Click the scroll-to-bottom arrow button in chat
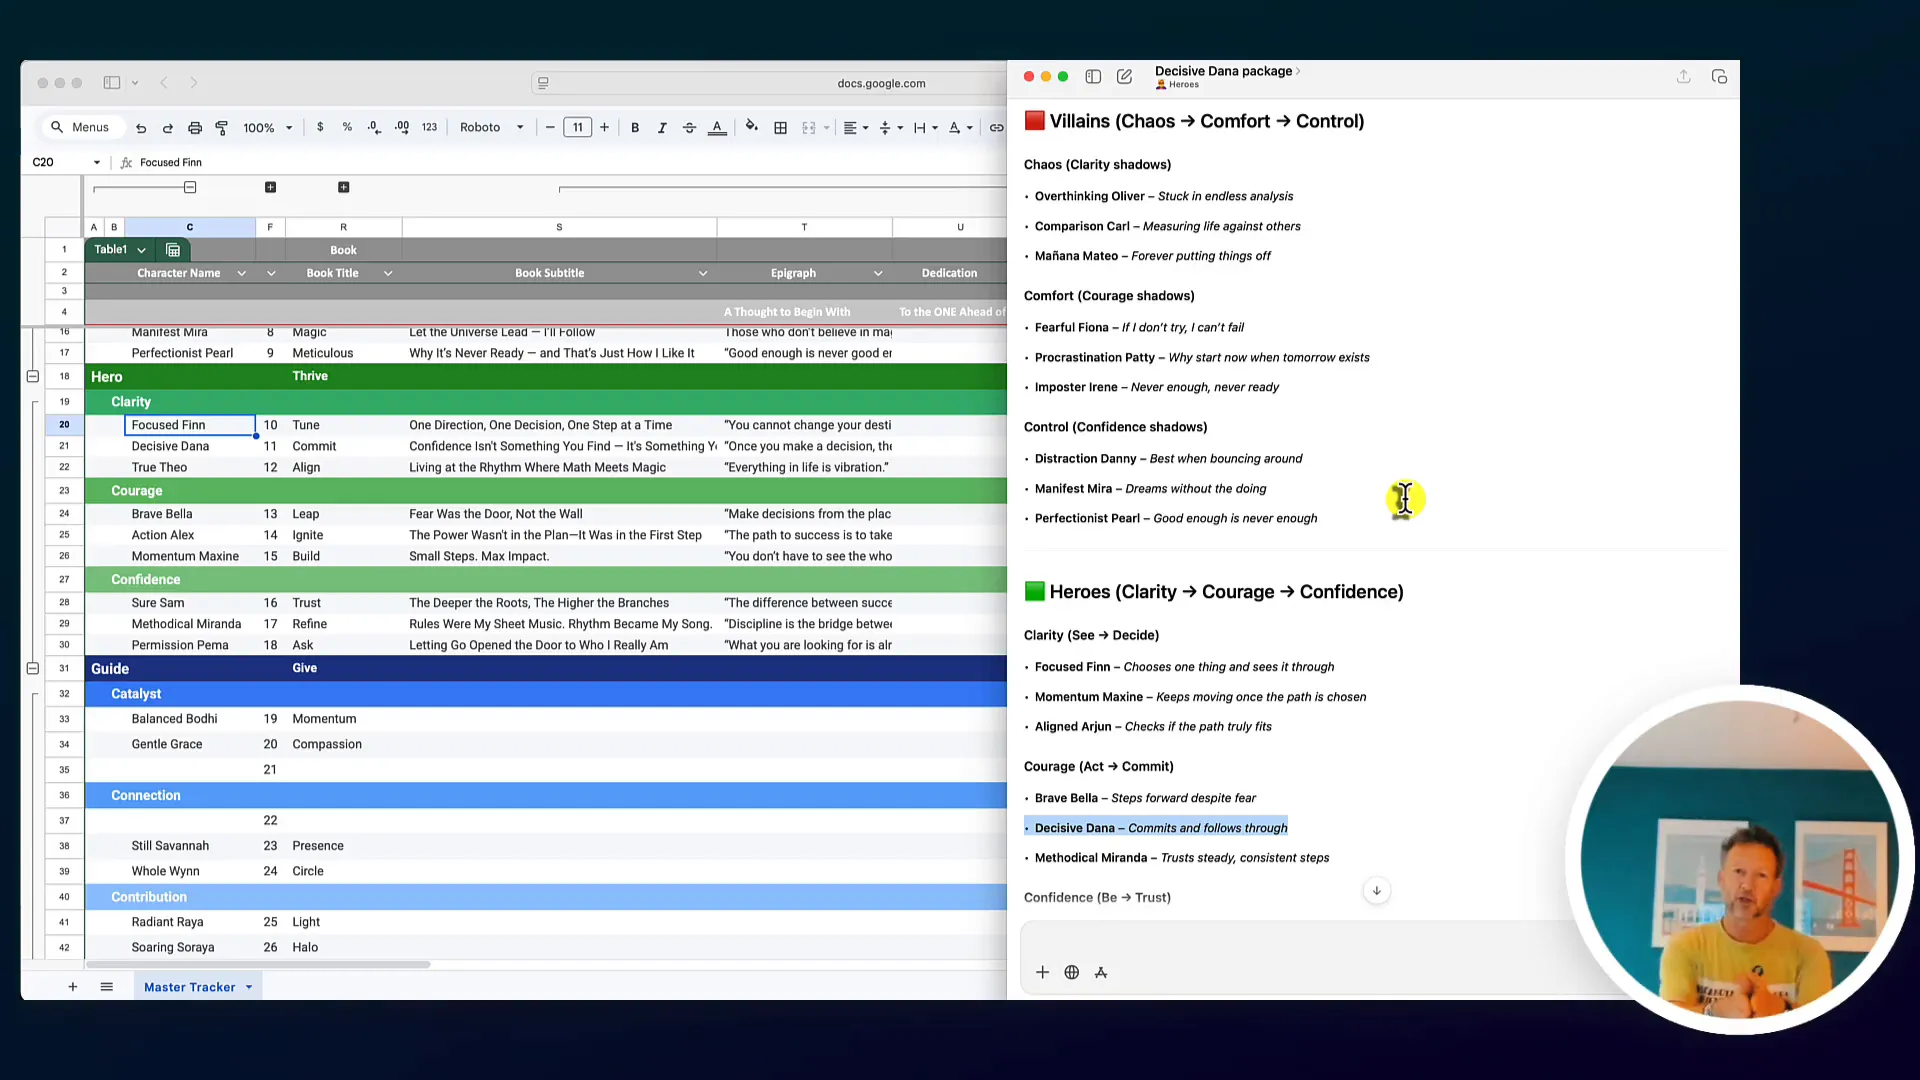Viewport: 1920px width, 1080px height. point(1376,891)
